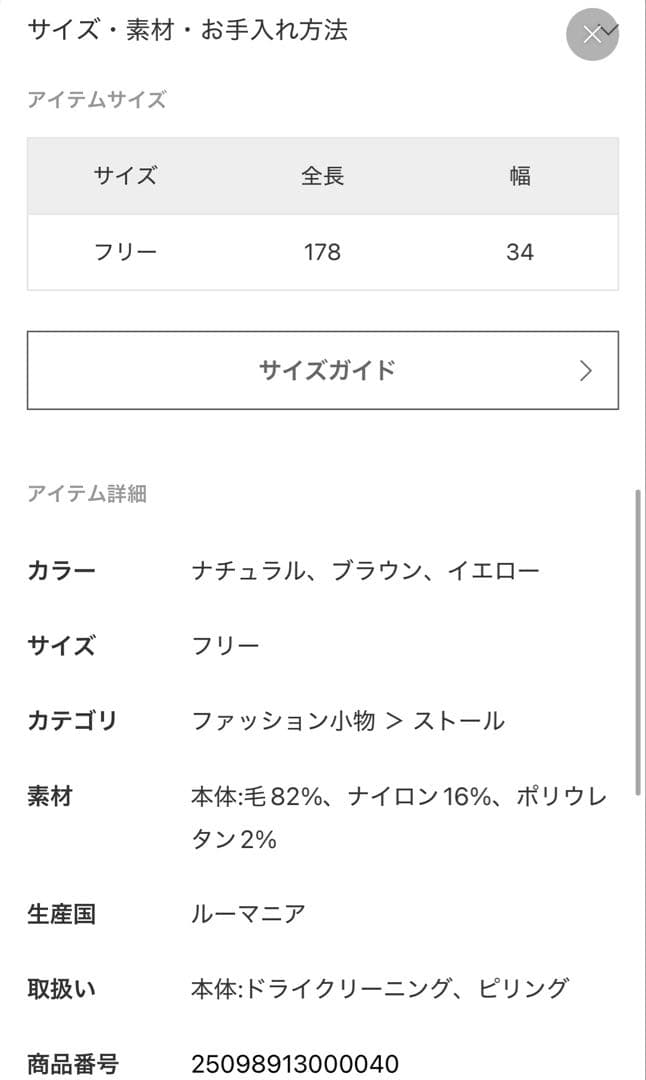Click the vertical scrollbar on the right edge
646x1080 pixels.
point(639,640)
